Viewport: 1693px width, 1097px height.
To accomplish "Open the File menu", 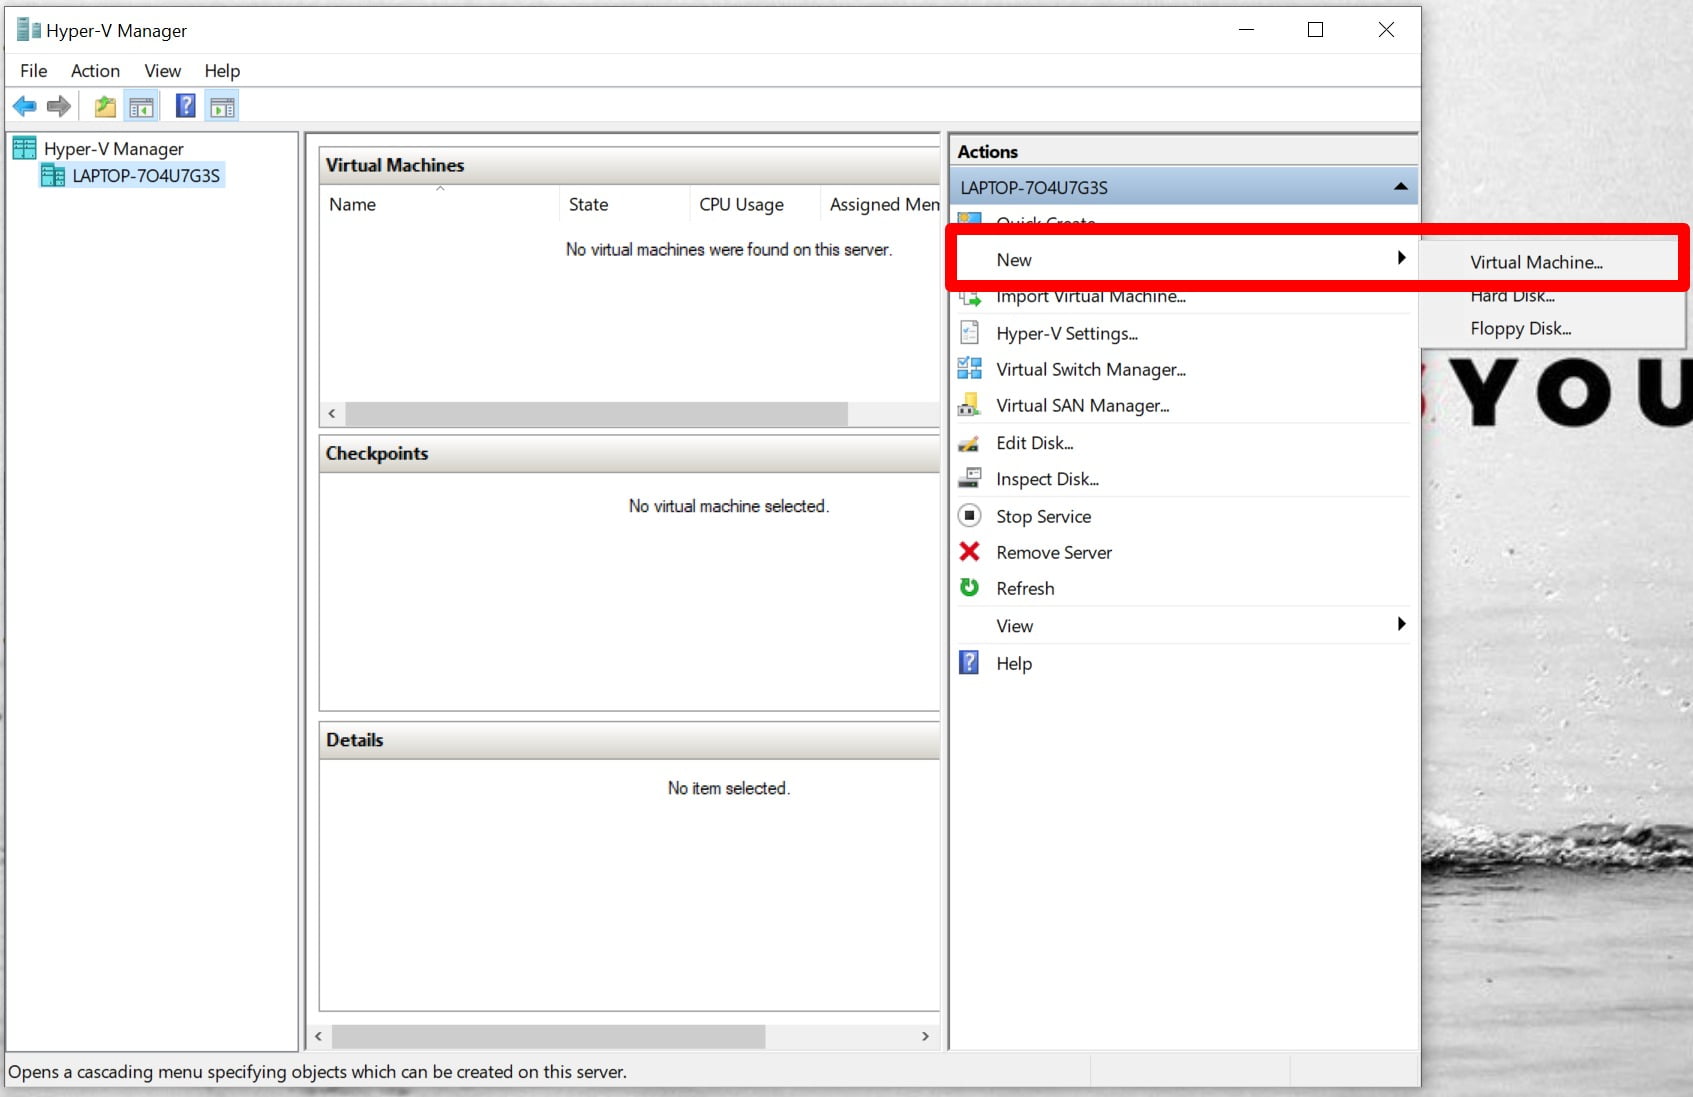I will pyautogui.click(x=33, y=71).
